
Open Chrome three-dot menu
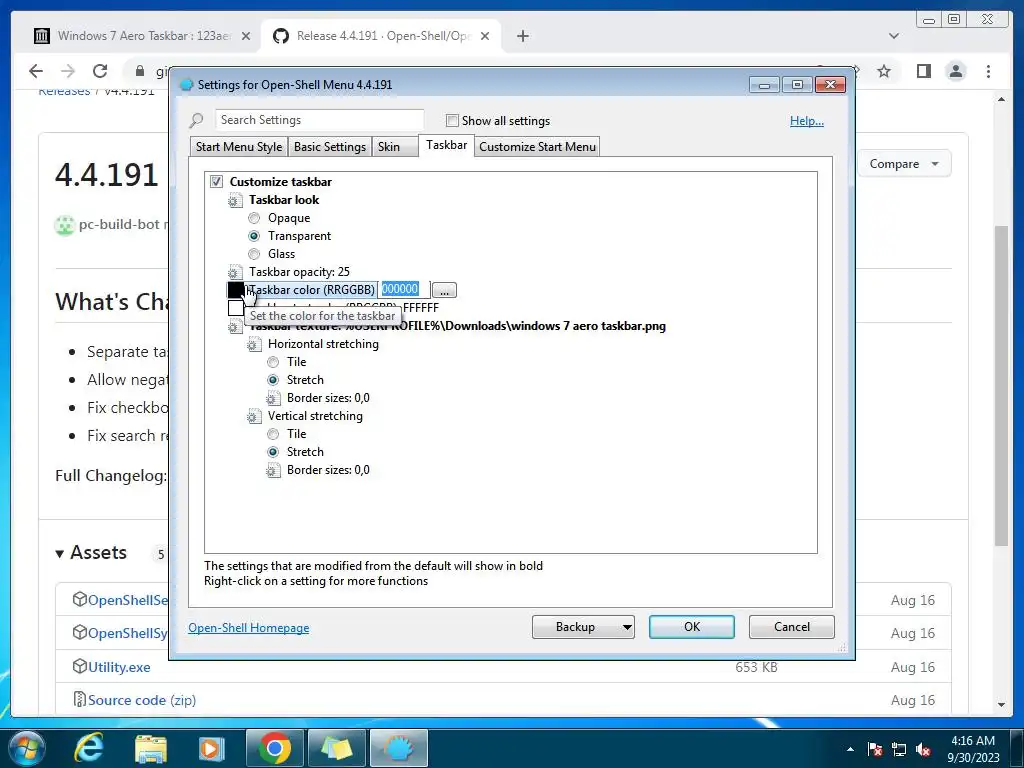pos(988,71)
